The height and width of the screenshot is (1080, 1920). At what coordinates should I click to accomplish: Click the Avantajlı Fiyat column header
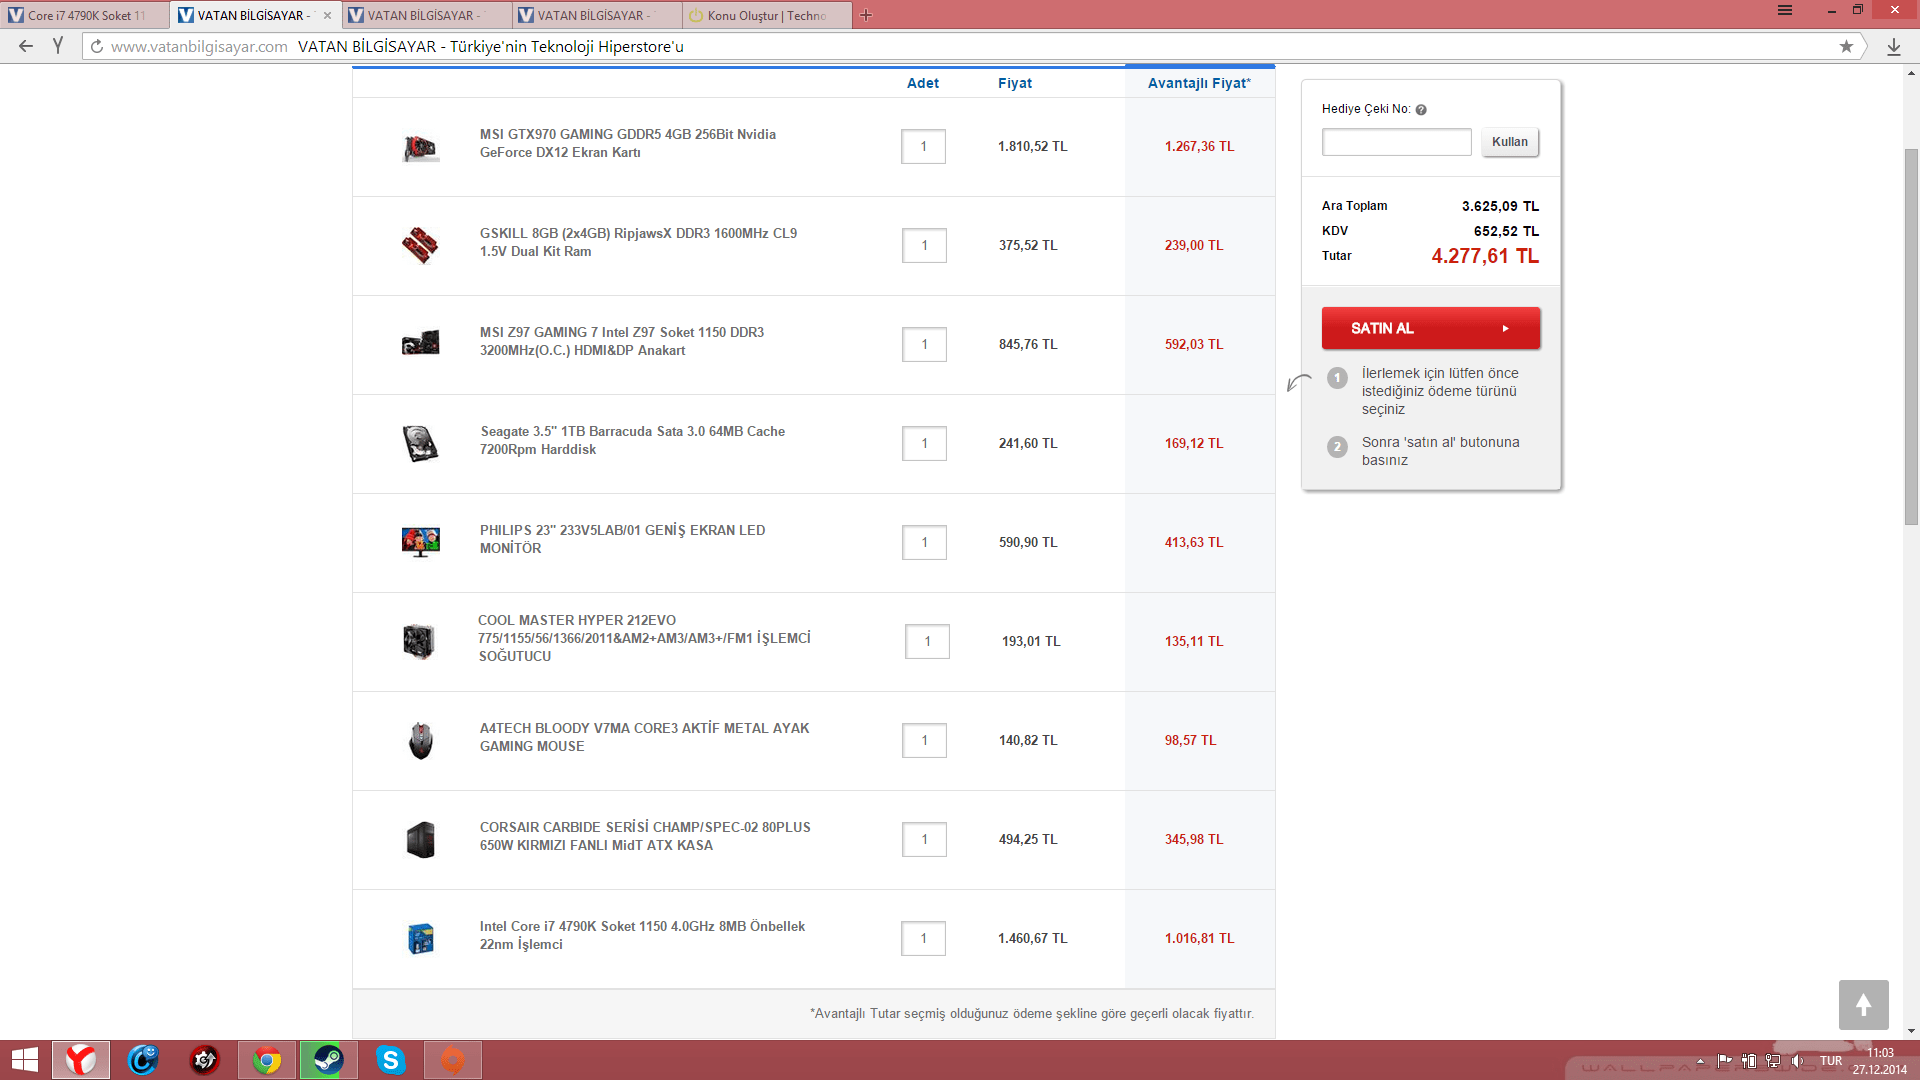pyautogui.click(x=1199, y=83)
